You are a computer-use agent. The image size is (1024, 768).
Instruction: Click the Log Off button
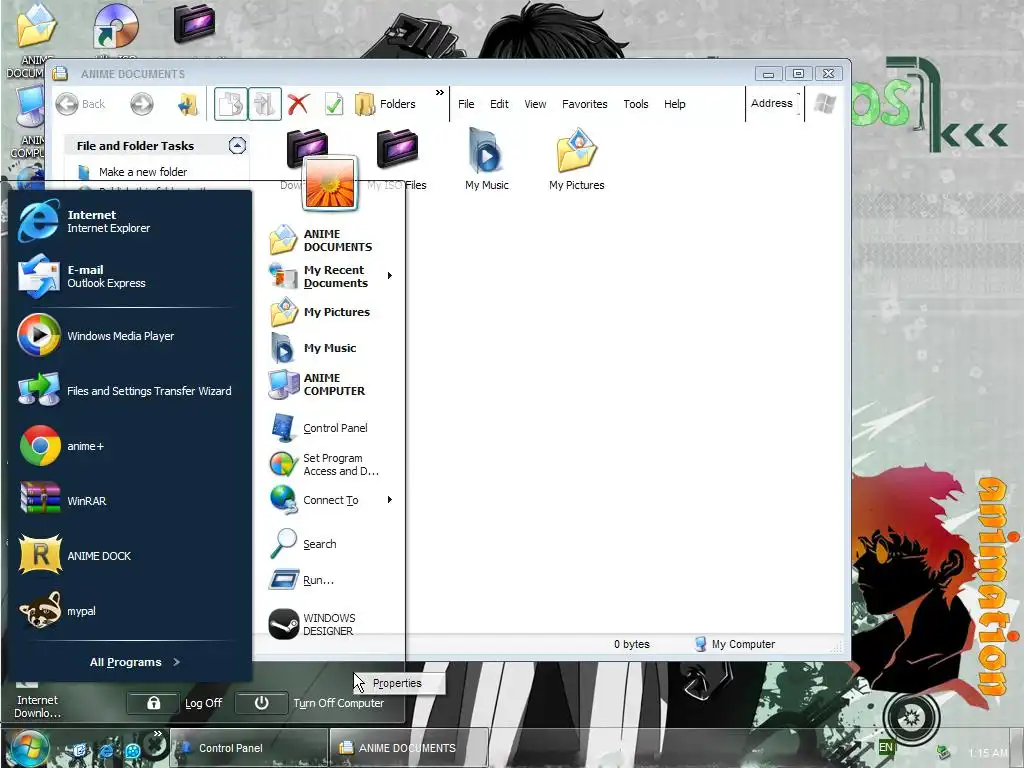pyautogui.click(x=175, y=703)
